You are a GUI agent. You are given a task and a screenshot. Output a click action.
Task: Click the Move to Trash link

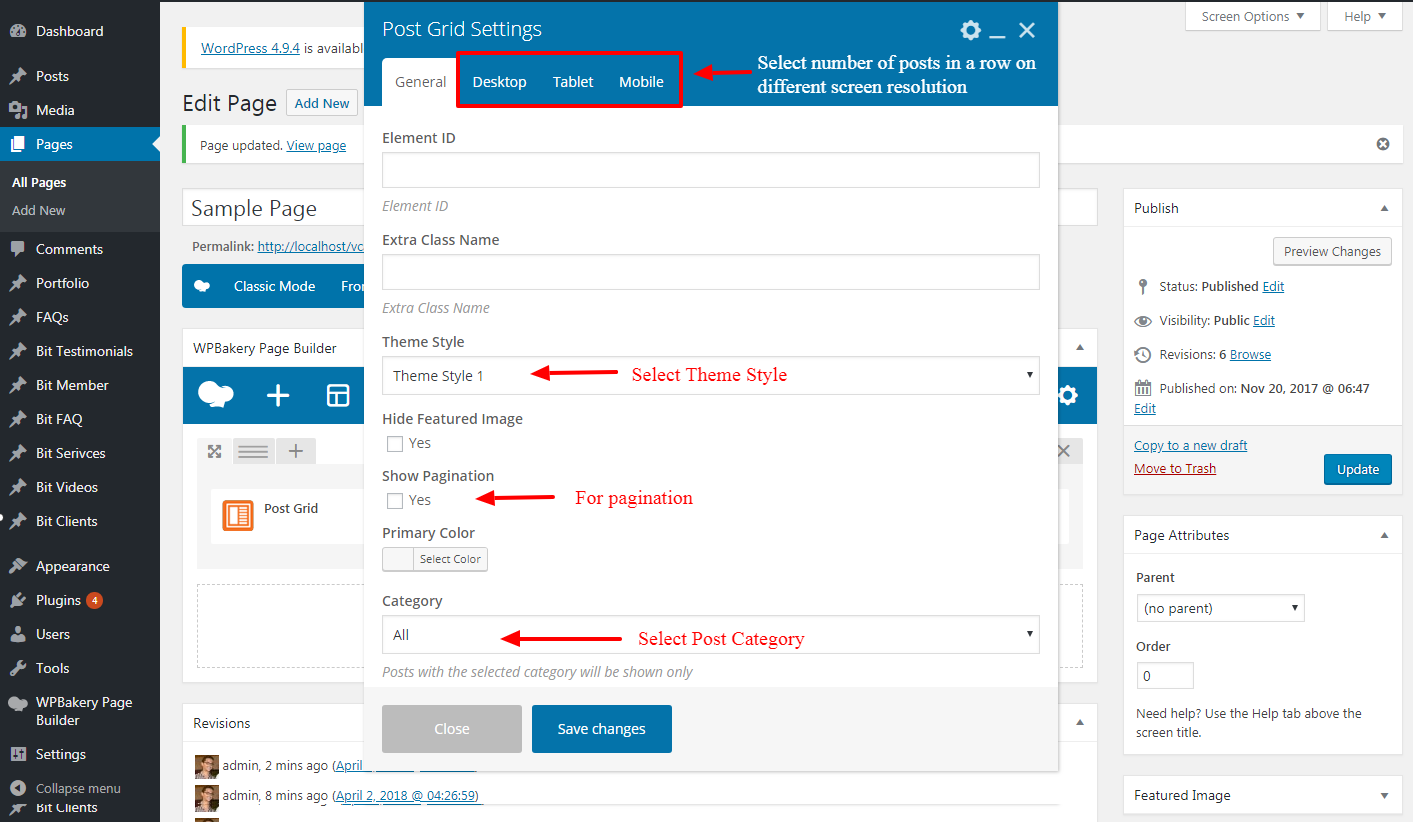[x=1175, y=469]
